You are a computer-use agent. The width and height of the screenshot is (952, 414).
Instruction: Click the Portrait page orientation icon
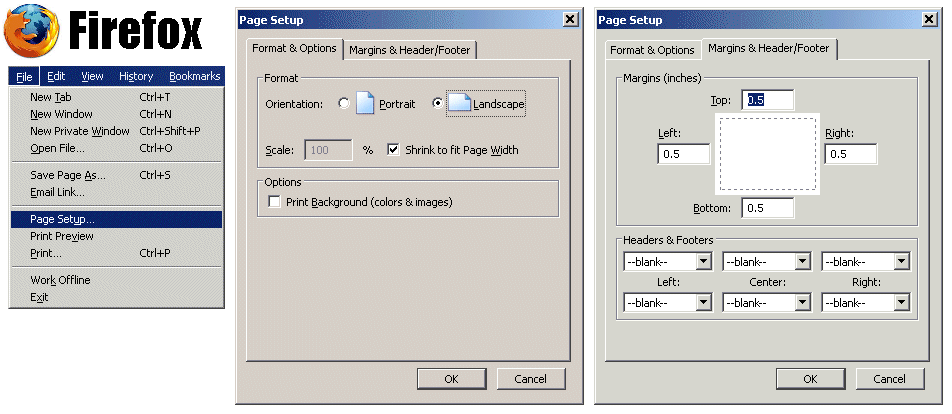(x=365, y=103)
